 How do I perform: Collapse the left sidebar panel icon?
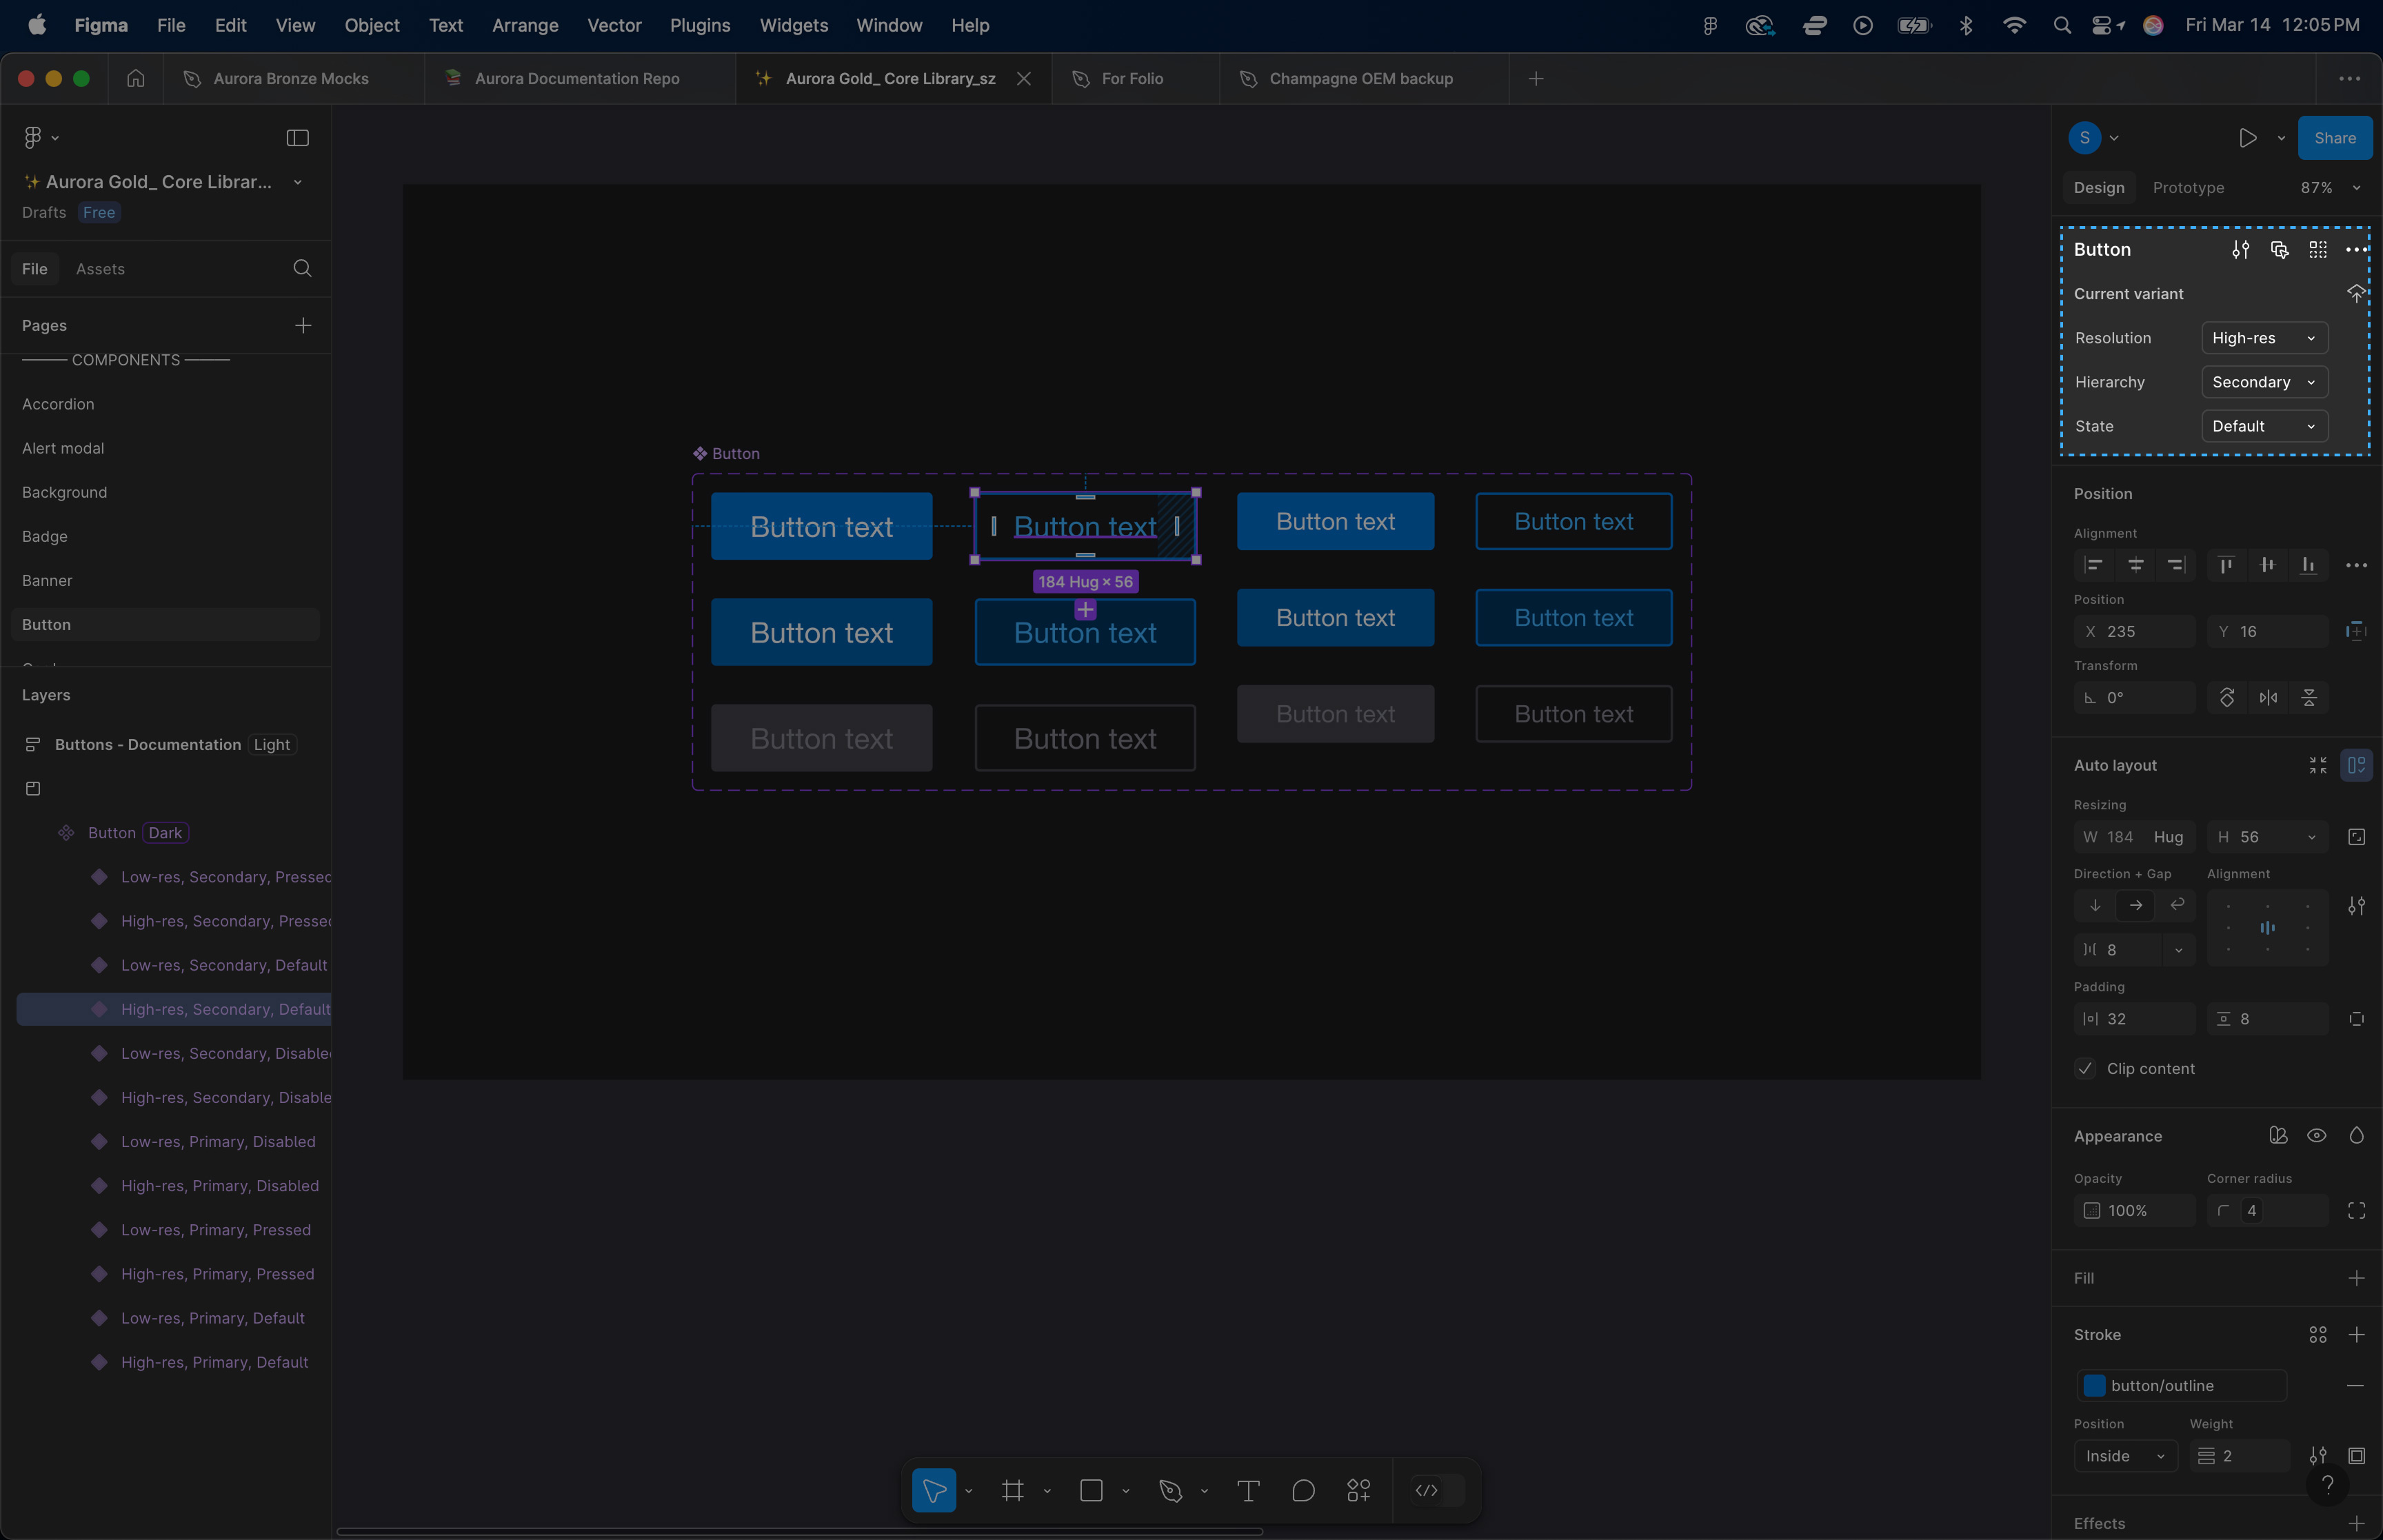tap(297, 138)
